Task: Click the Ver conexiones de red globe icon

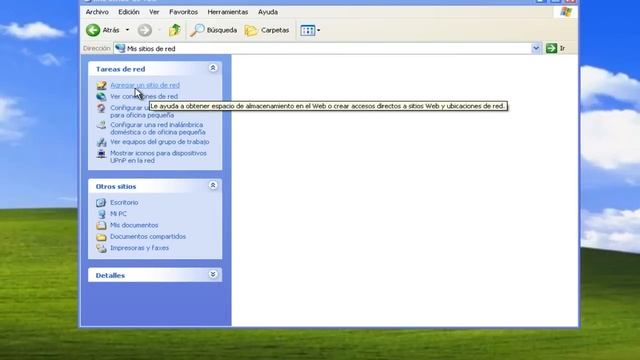Action: [x=101, y=97]
